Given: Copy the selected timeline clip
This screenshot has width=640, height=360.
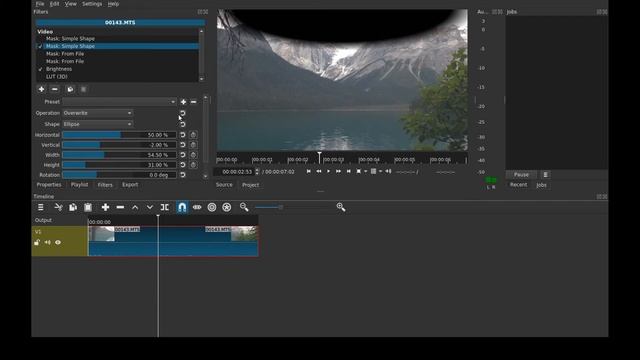Looking at the screenshot, I should pyautogui.click(x=73, y=207).
